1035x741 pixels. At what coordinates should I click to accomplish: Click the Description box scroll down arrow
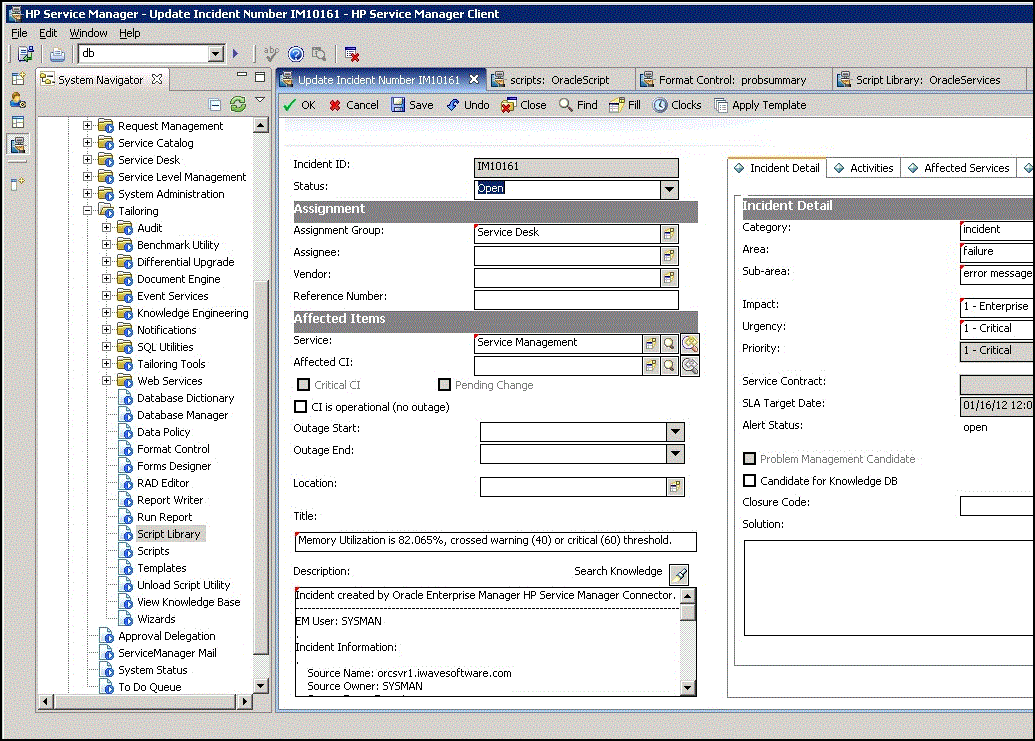(688, 688)
